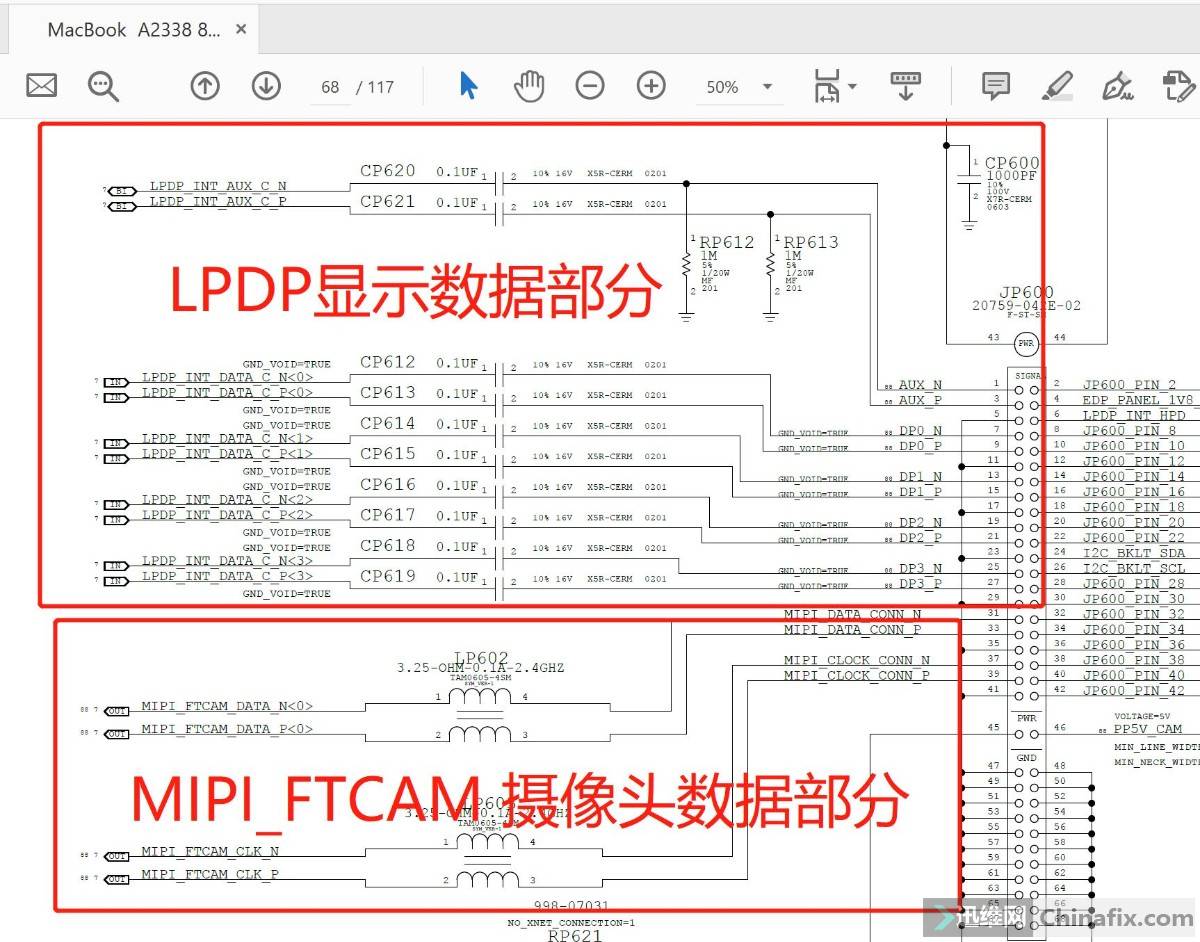
Task: Click the stamp tool icon
Action: (x=1180, y=86)
